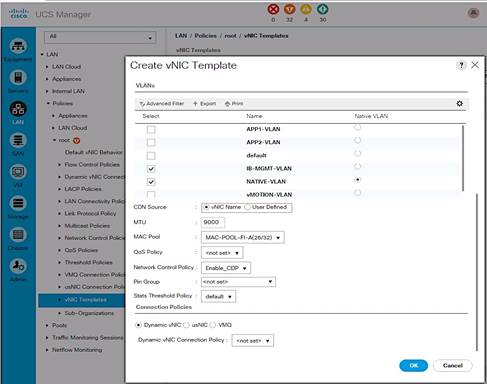
Task: Check the APP2-VLAN checkbox
Action: 151,142
